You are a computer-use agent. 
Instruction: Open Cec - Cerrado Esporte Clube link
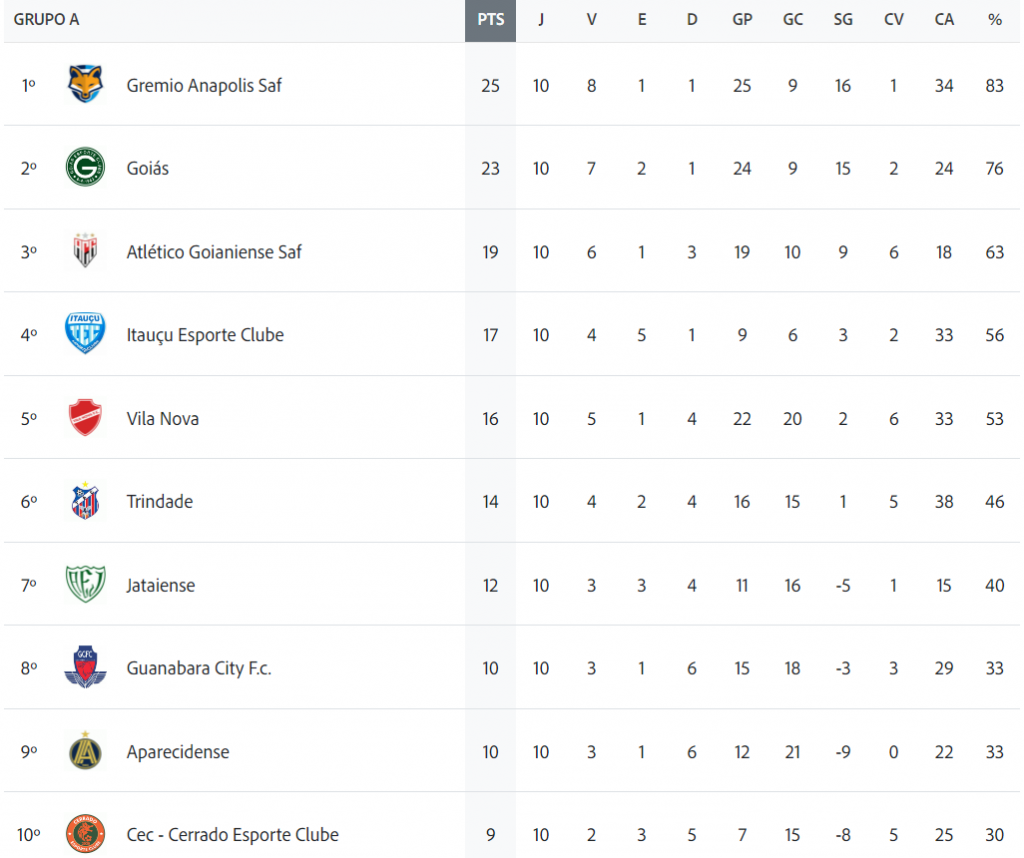[x=232, y=834]
